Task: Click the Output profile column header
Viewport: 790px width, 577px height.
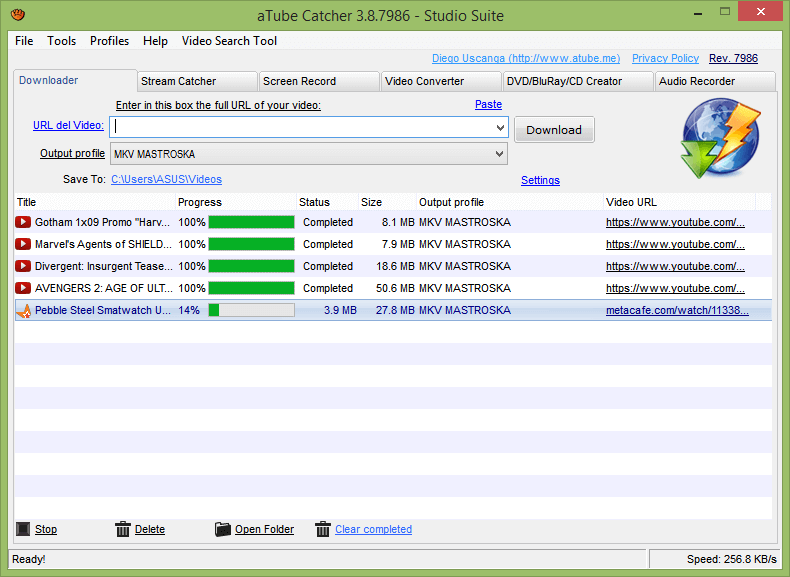Action: point(510,202)
